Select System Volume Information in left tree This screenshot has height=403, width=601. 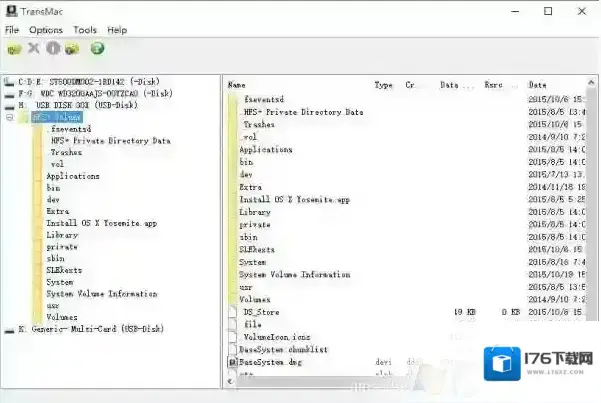coord(102,294)
